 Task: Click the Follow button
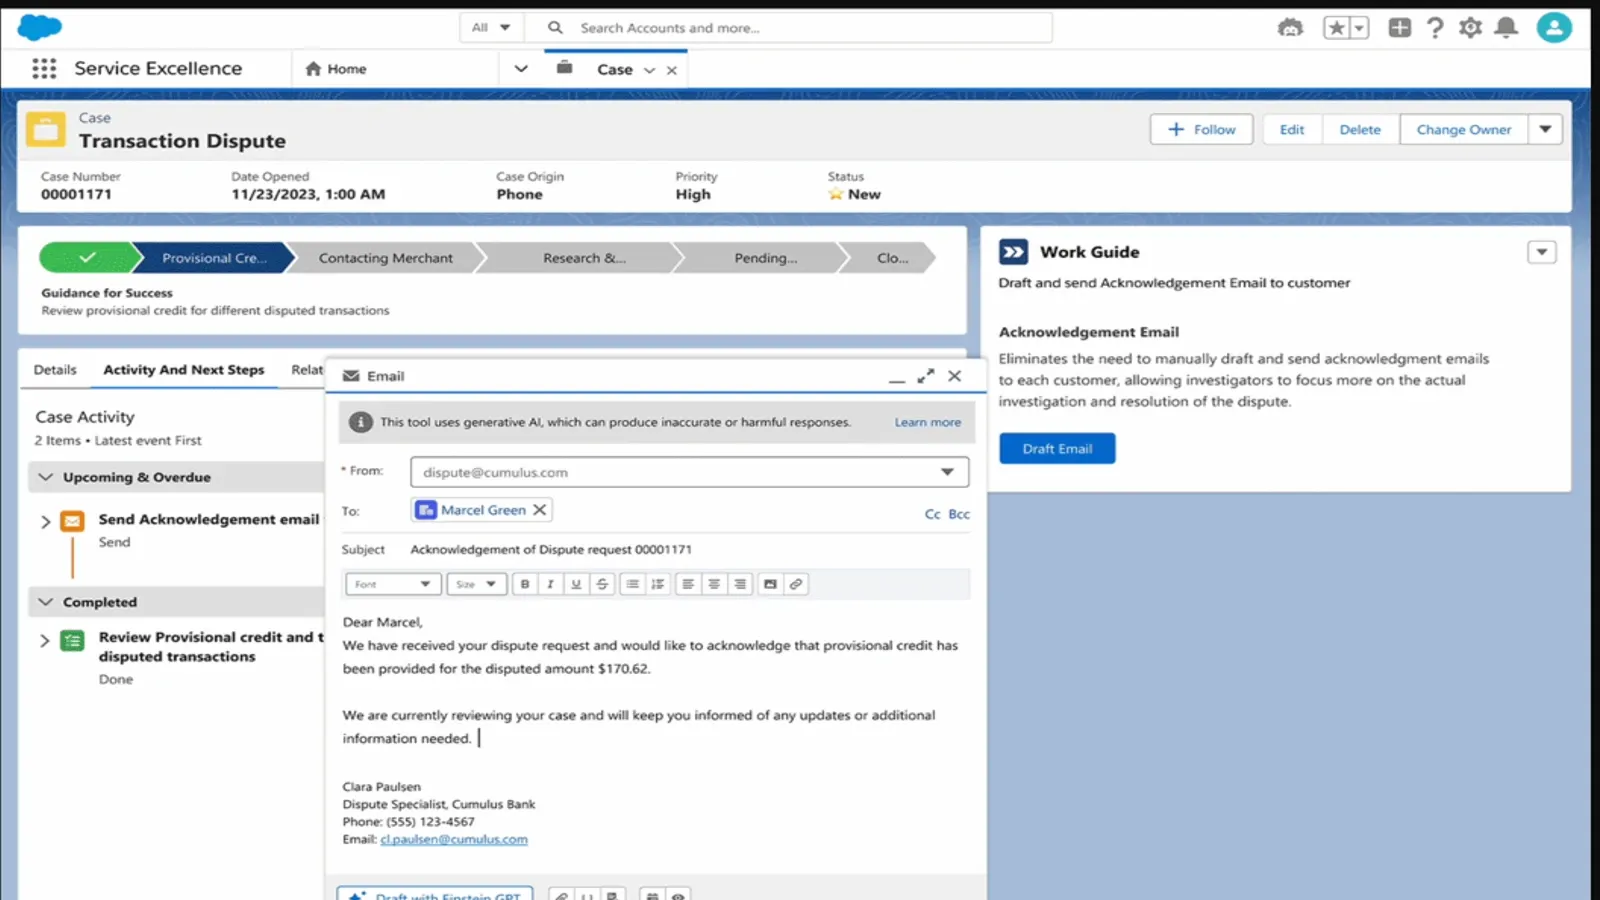pyautogui.click(x=1201, y=129)
